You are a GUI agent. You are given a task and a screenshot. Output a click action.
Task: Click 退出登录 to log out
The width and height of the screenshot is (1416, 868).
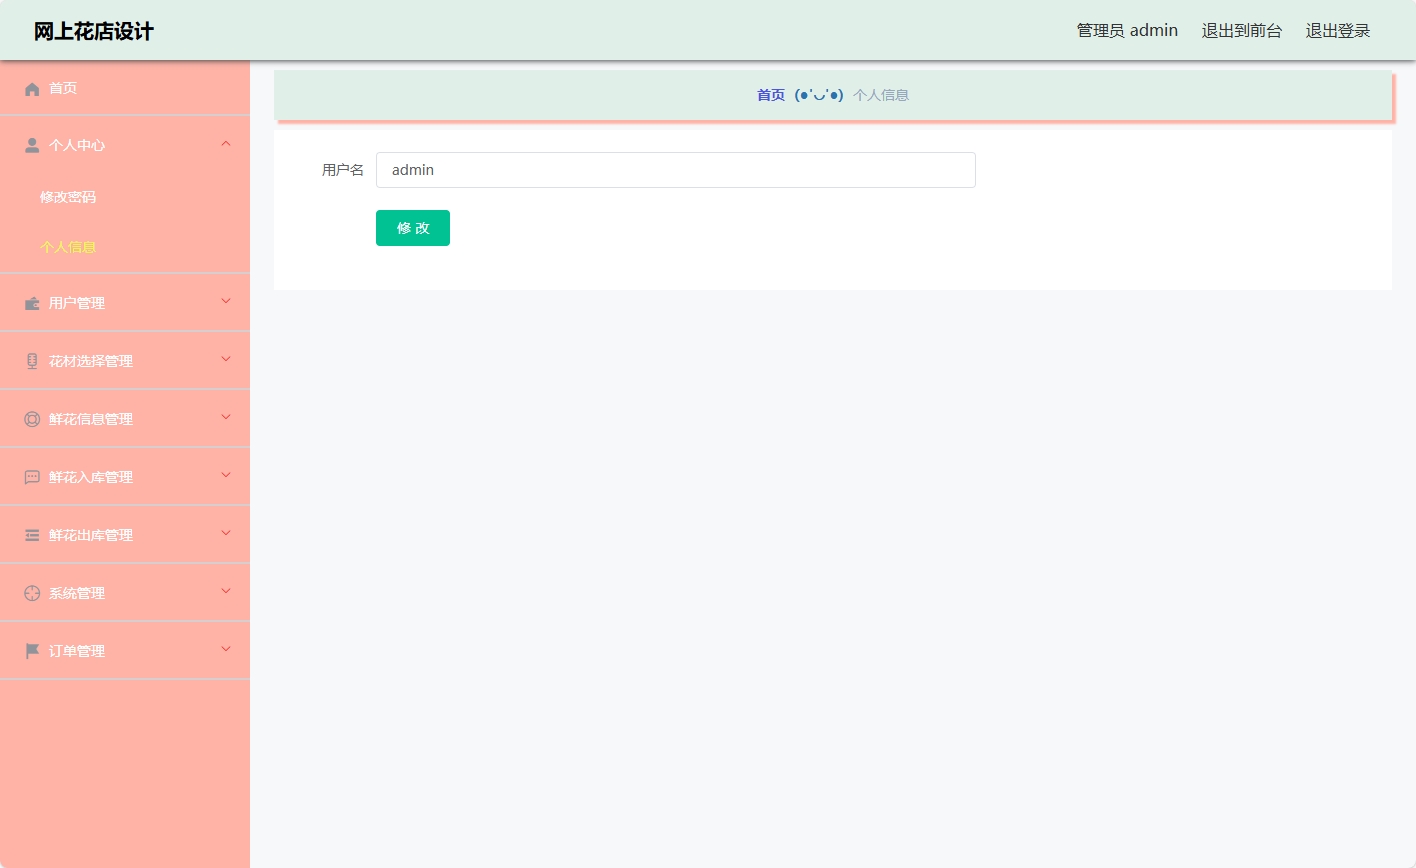coord(1337,30)
